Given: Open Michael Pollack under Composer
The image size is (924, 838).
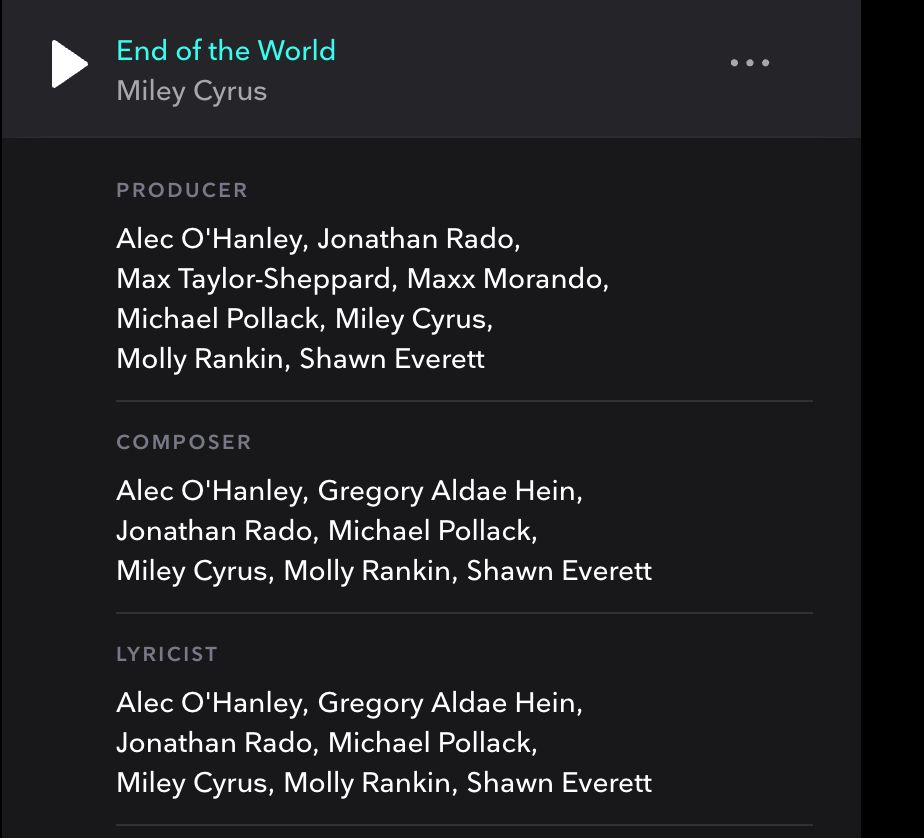Looking at the screenshot, I should (430, 532).
